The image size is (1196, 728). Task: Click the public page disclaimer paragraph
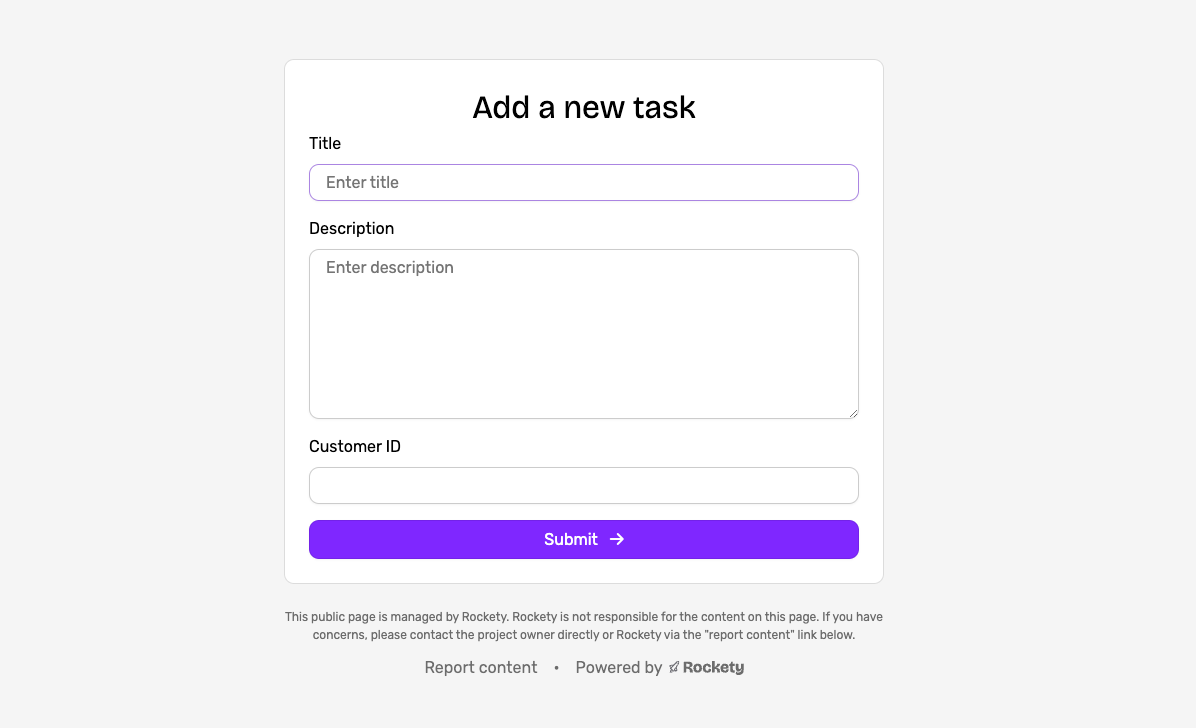point(583,626)
